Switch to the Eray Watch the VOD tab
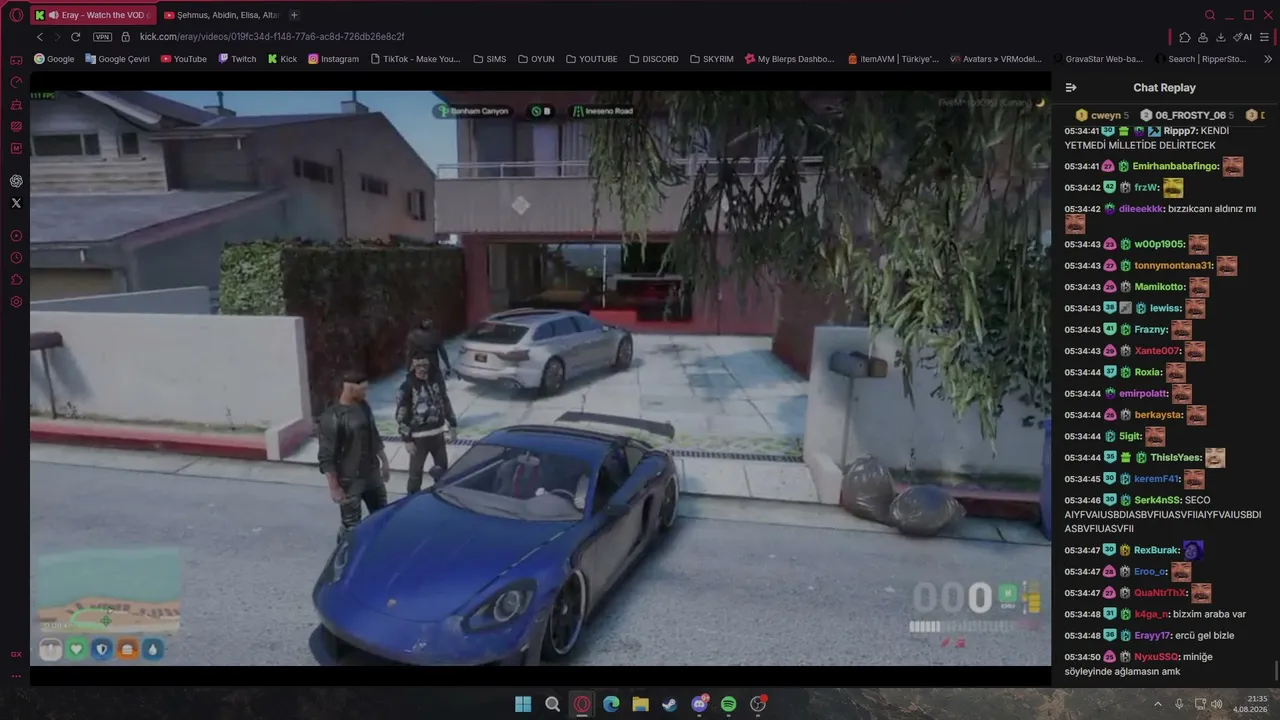Image resolution: width=1280 pixels, height=720 pixels. (x=92, y=15)
